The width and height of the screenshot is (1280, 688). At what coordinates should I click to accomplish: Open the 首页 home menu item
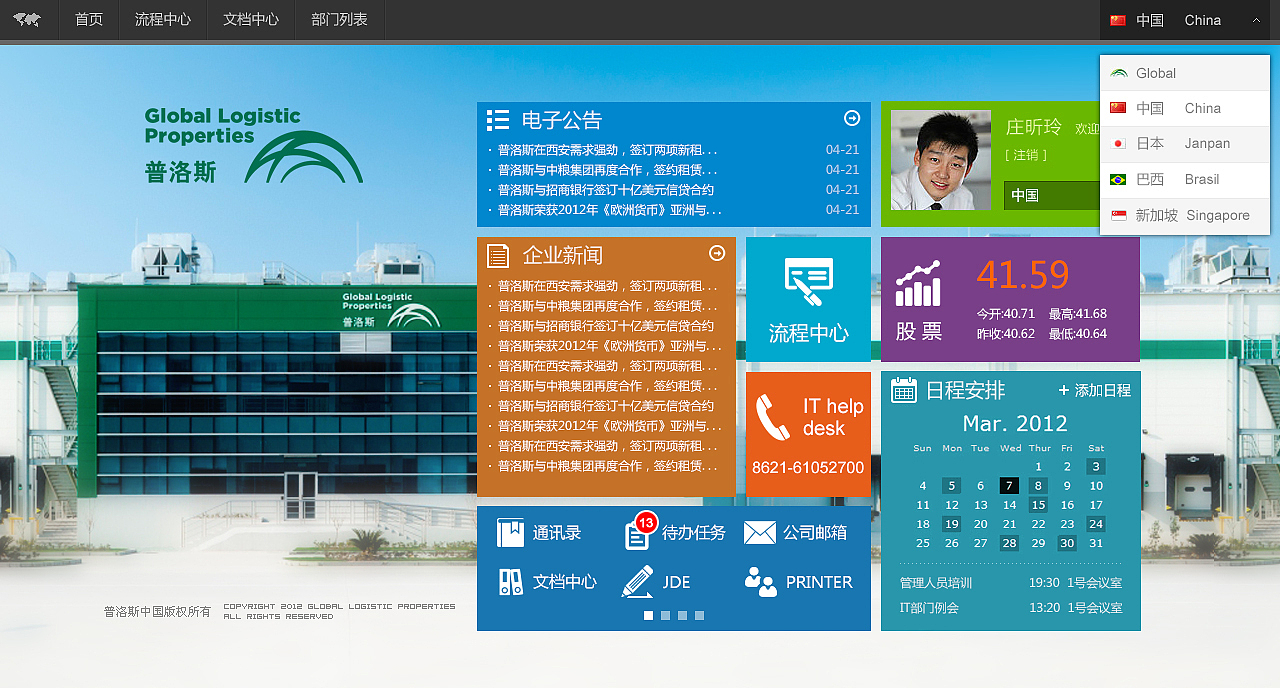coord(89,20)
